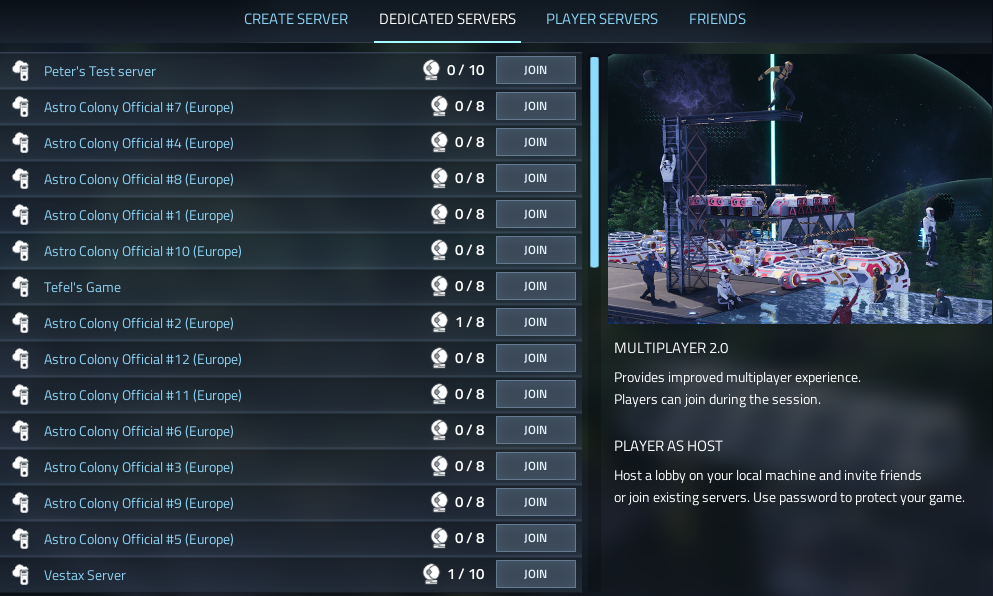Open the Create Server tab
The image size is (993, 596).
pos(296,19)
